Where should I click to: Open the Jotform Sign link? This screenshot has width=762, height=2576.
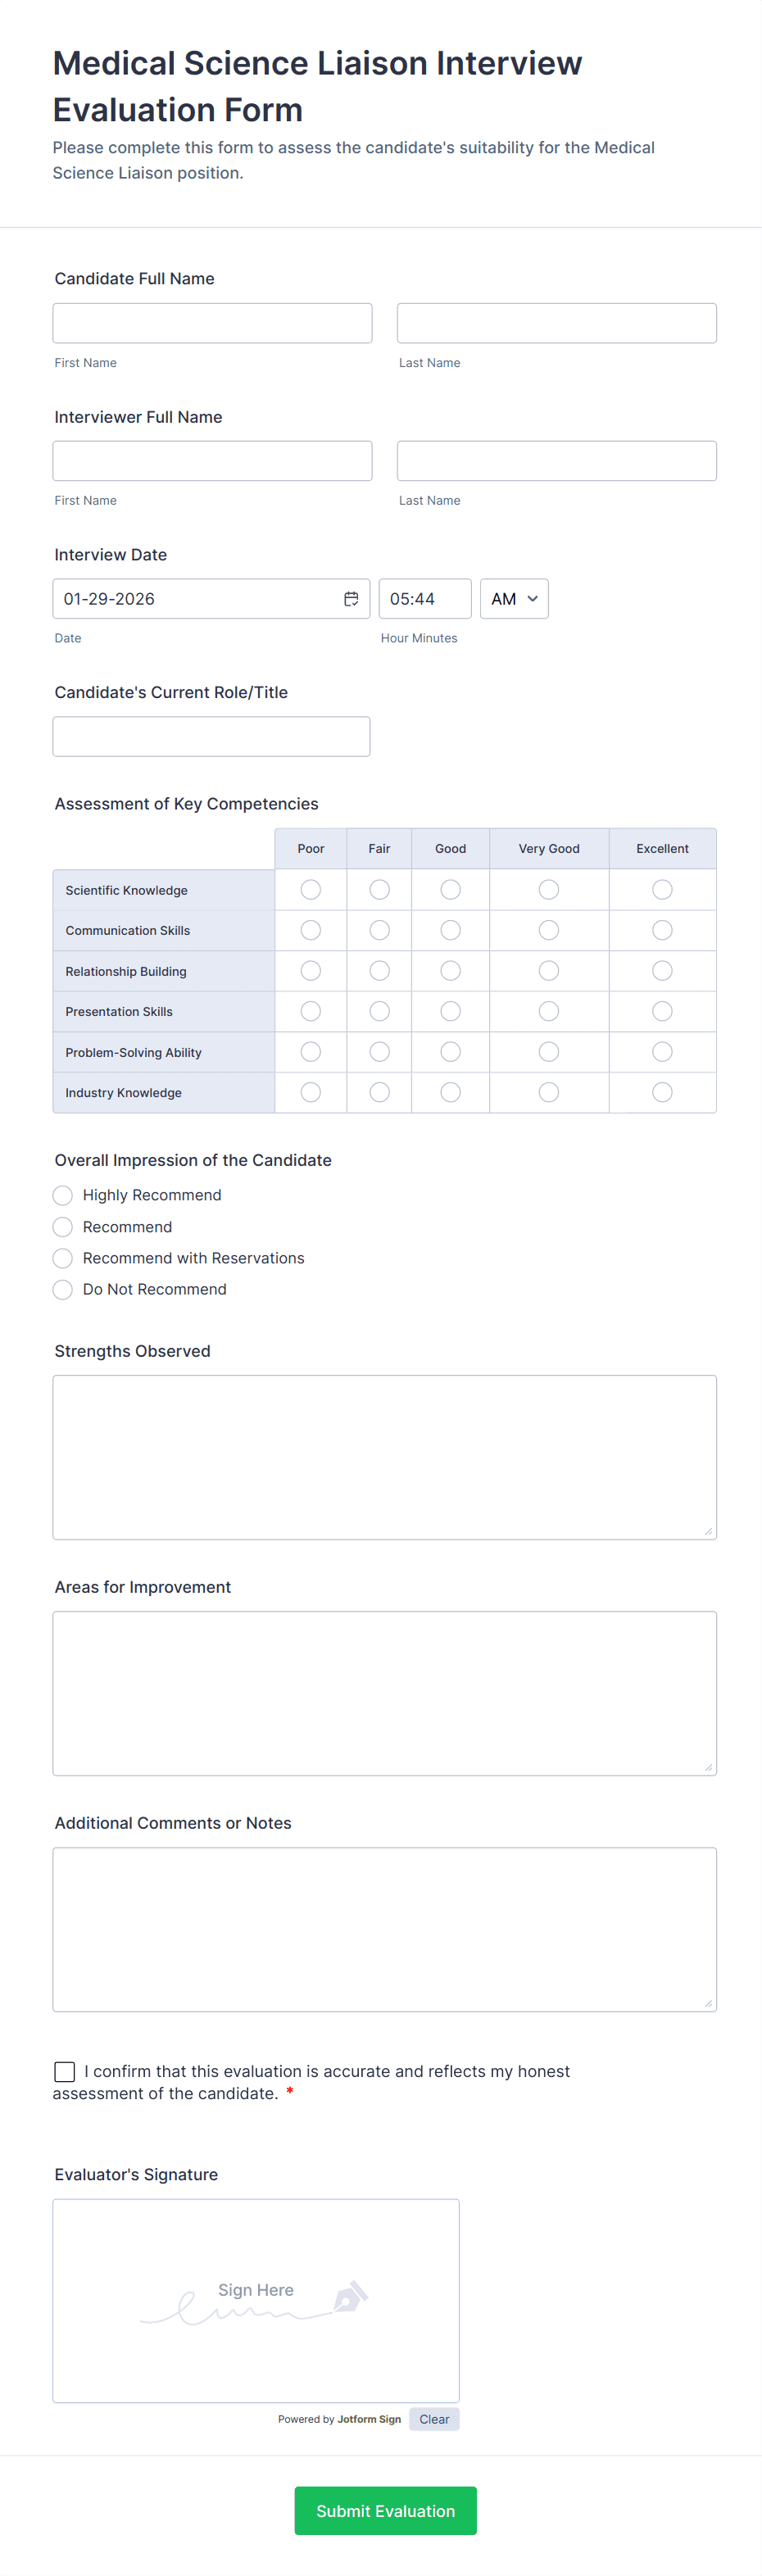pyautogui.click(x=369, y=2419)
